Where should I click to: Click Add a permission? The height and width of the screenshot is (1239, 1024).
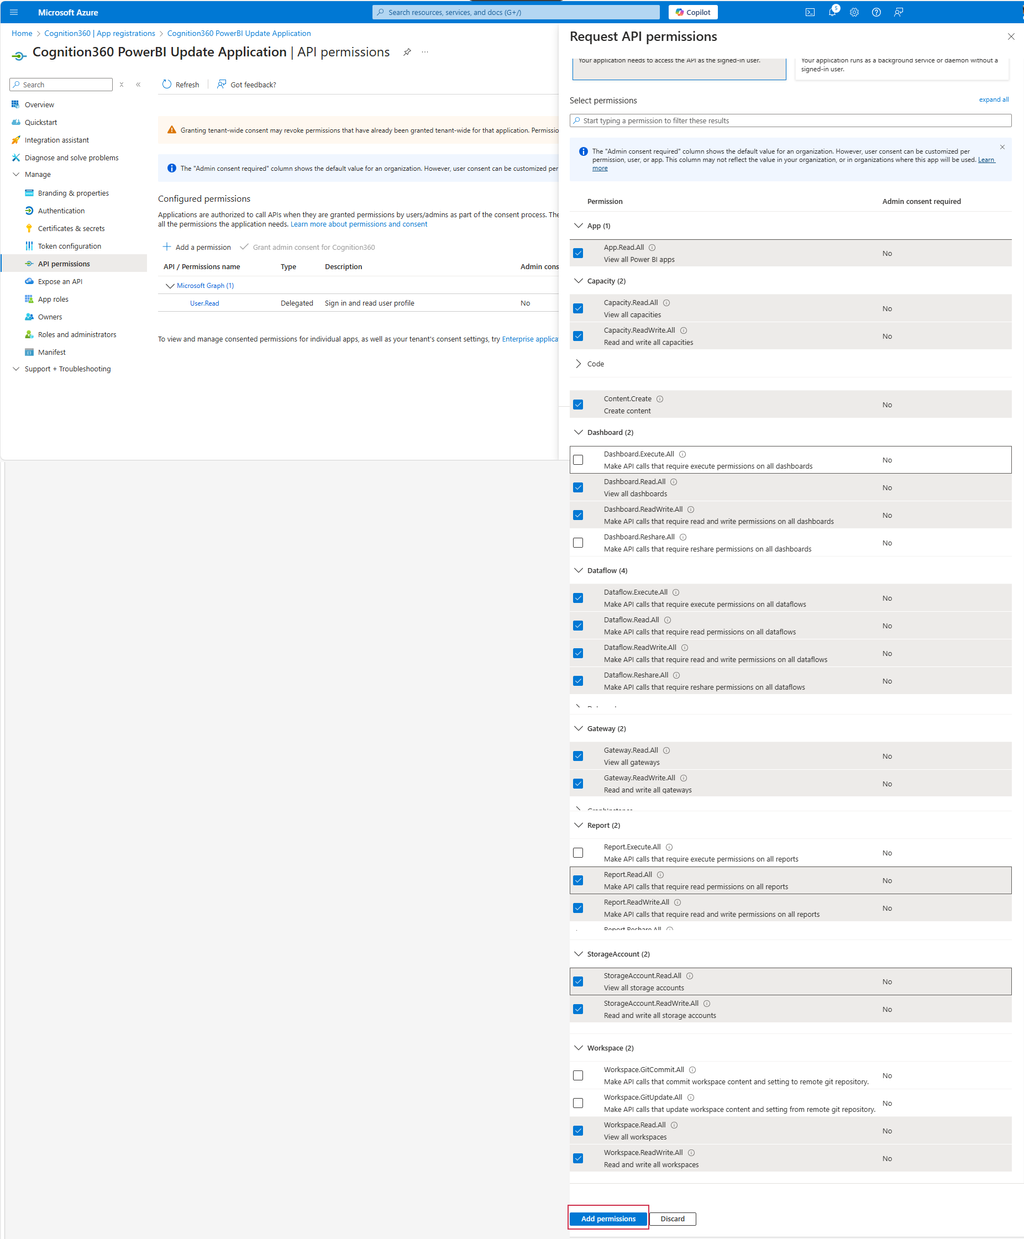(x=197, y=247)
